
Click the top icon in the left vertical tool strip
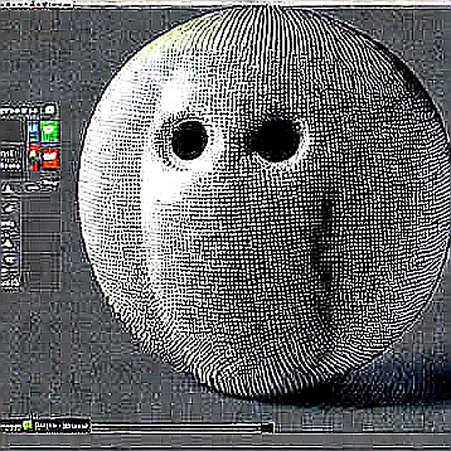click(x=8, y=208)
